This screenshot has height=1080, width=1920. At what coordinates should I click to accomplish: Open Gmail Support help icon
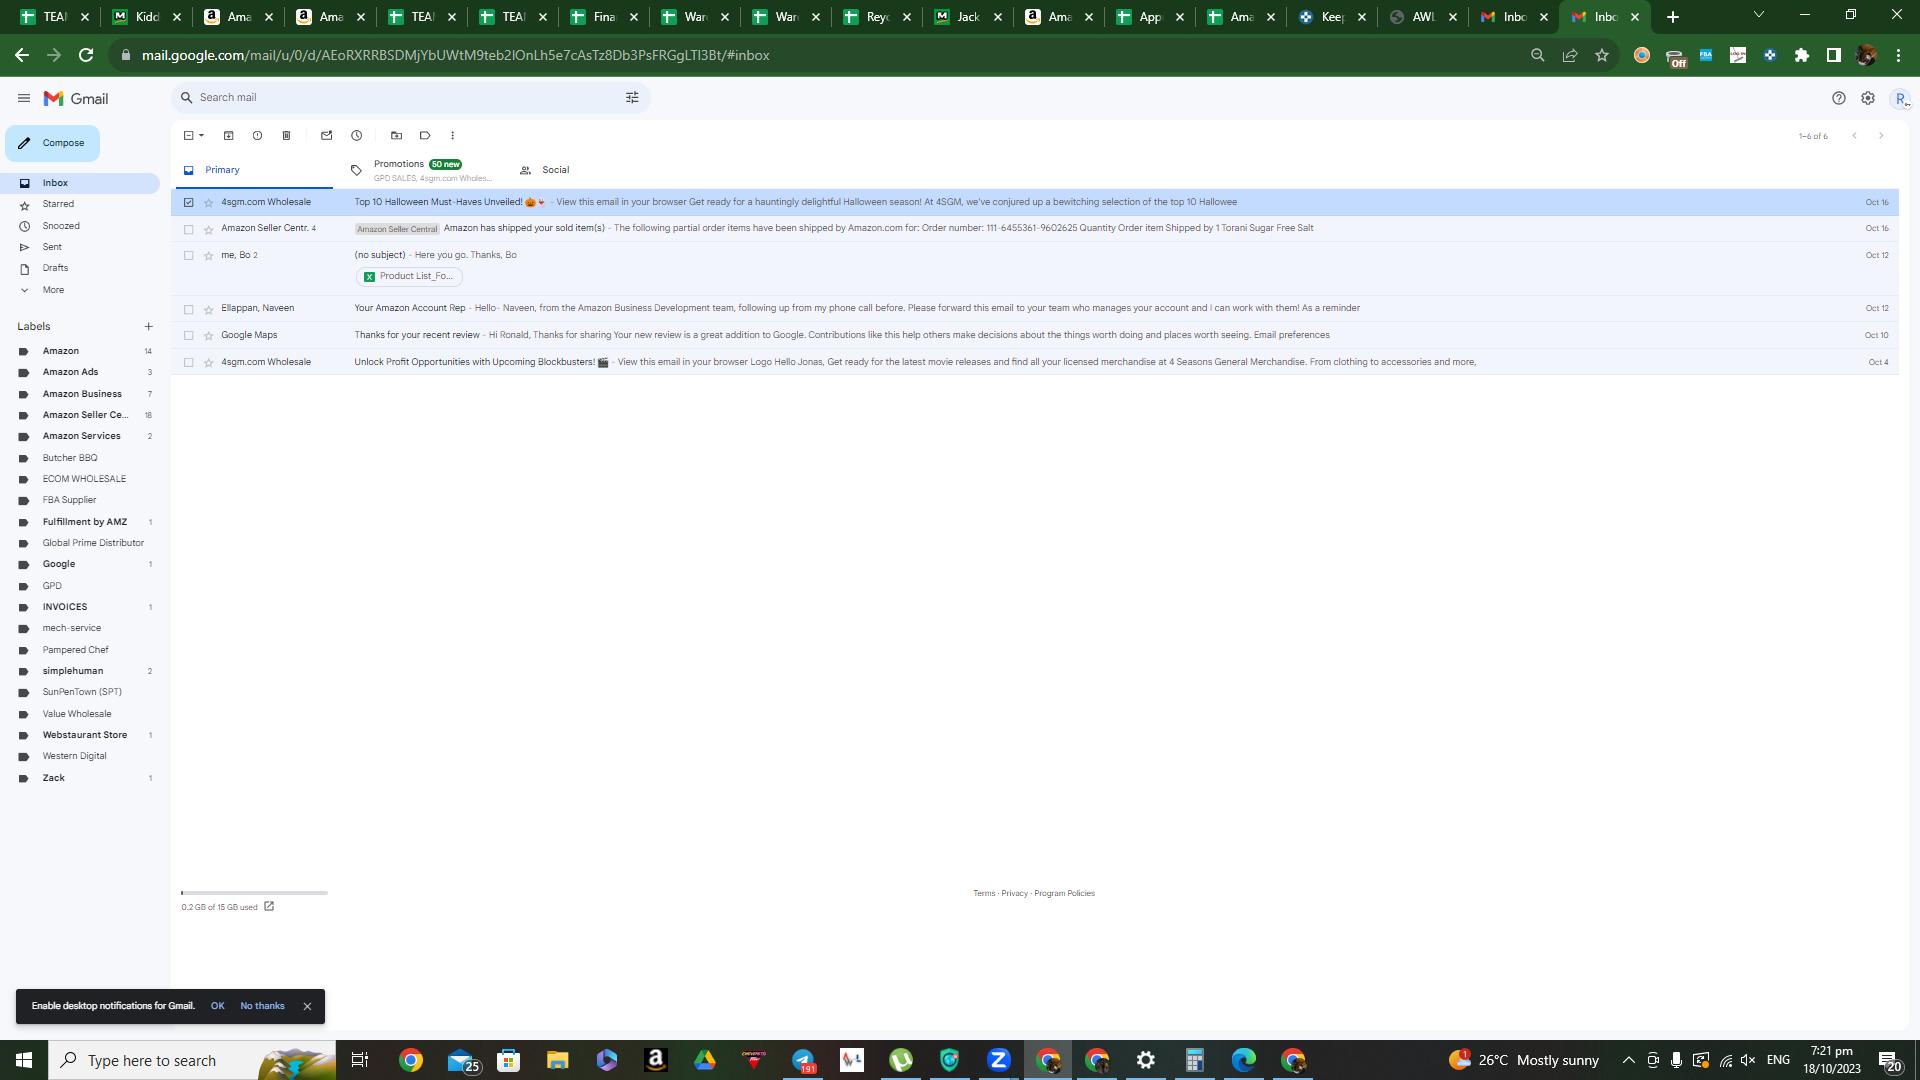point(1838,98)
